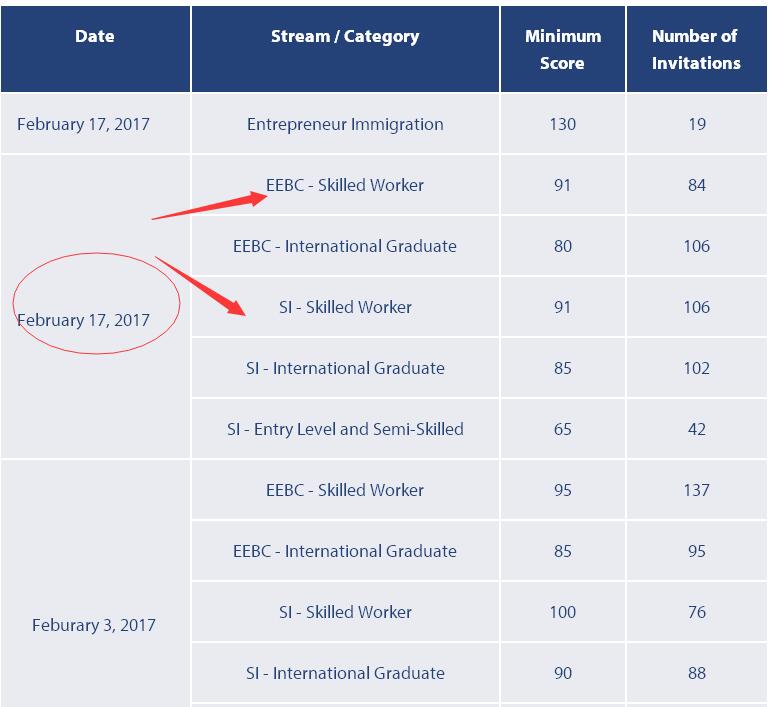Click the minimum score value 130
Image resolution: width=780 pixels, height=707 pixels.
click(x=563, y=124)
